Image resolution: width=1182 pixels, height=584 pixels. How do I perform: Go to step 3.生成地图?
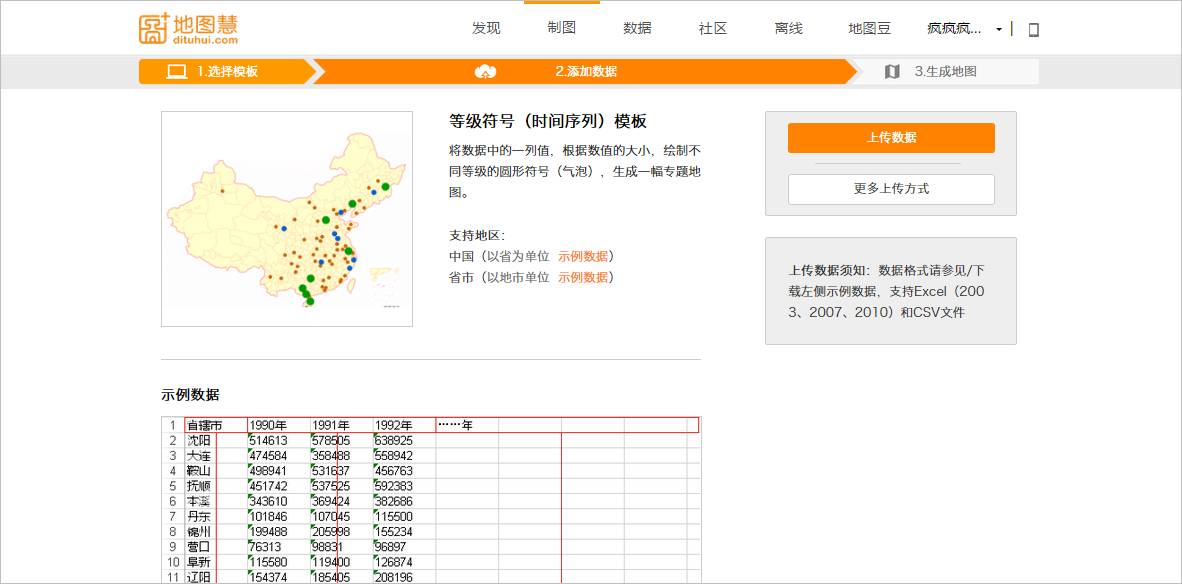click(945, 72)
